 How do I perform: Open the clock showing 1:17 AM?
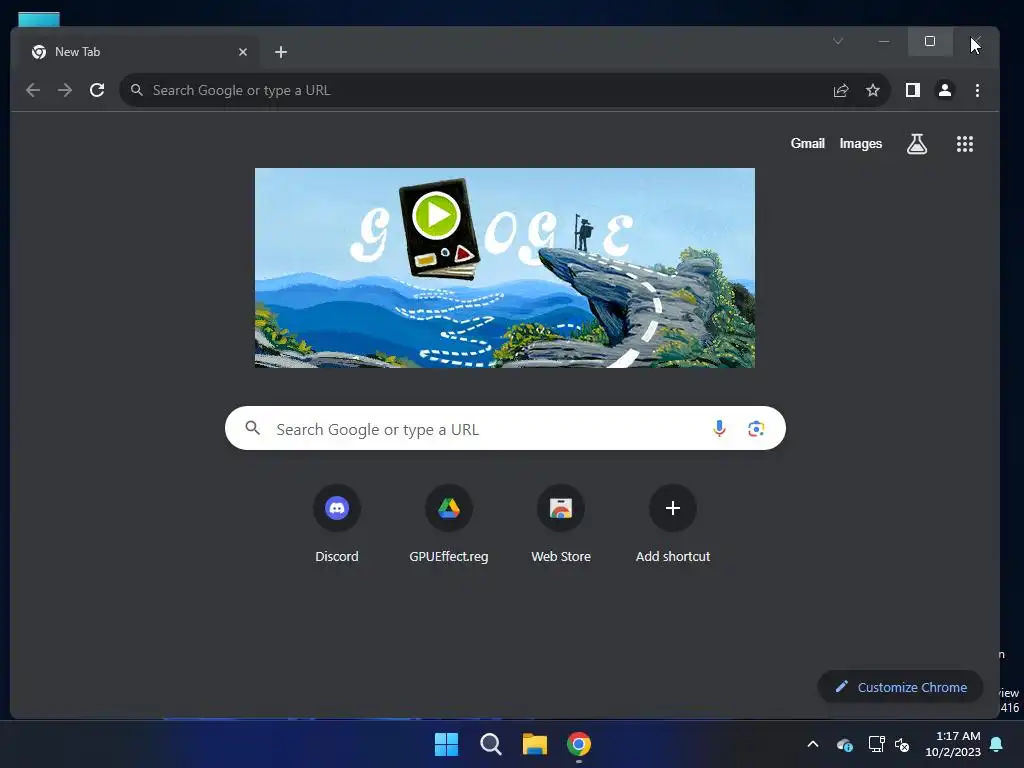coord(953,744)
